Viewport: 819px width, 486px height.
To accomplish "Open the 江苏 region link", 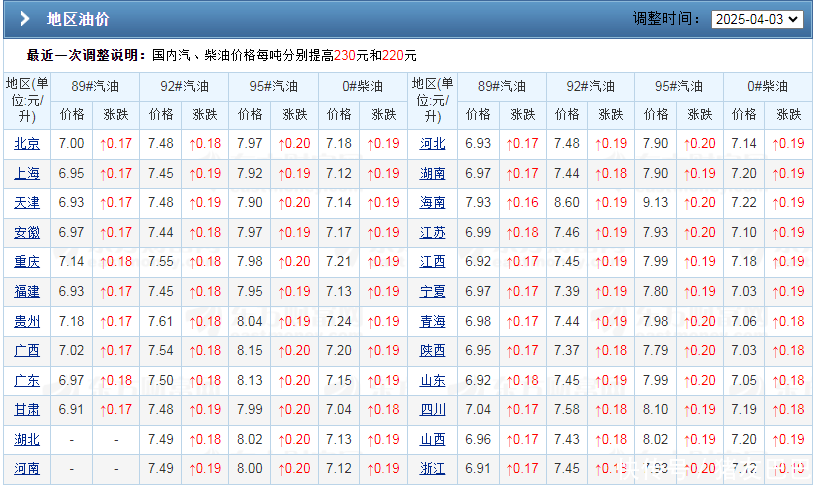I will pos(432,233).
